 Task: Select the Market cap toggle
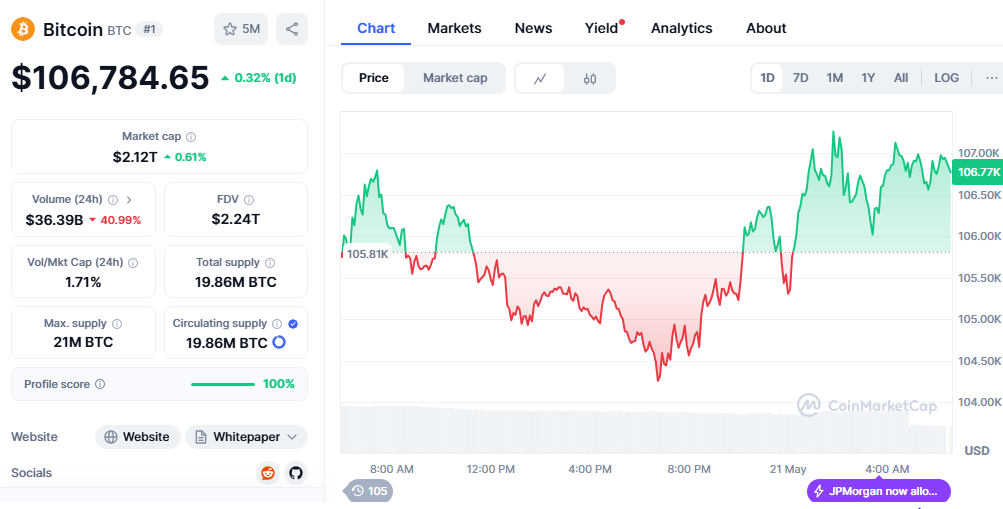[455, 78]
